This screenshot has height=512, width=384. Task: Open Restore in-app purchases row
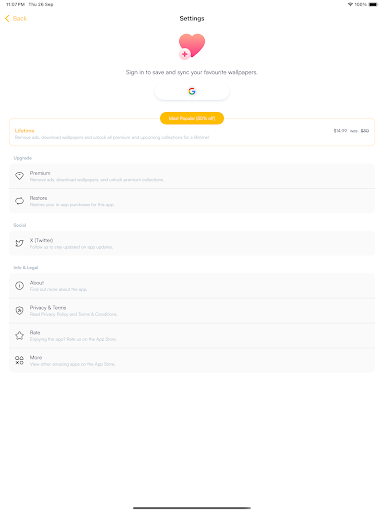click(x=192, y=201)
